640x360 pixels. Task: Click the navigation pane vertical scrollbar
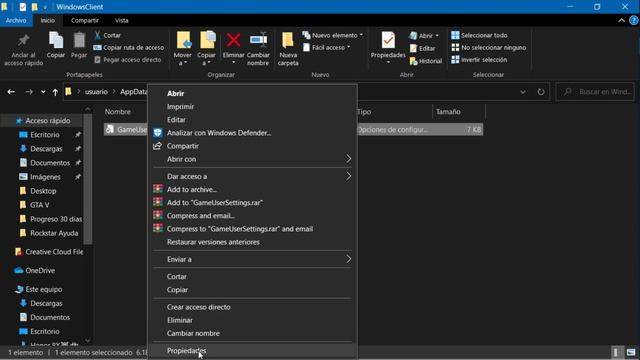coord(87,178)
